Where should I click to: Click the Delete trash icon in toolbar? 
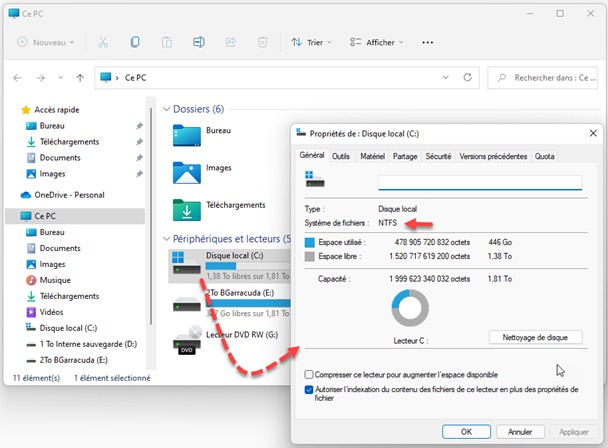[x=262, y=43]
